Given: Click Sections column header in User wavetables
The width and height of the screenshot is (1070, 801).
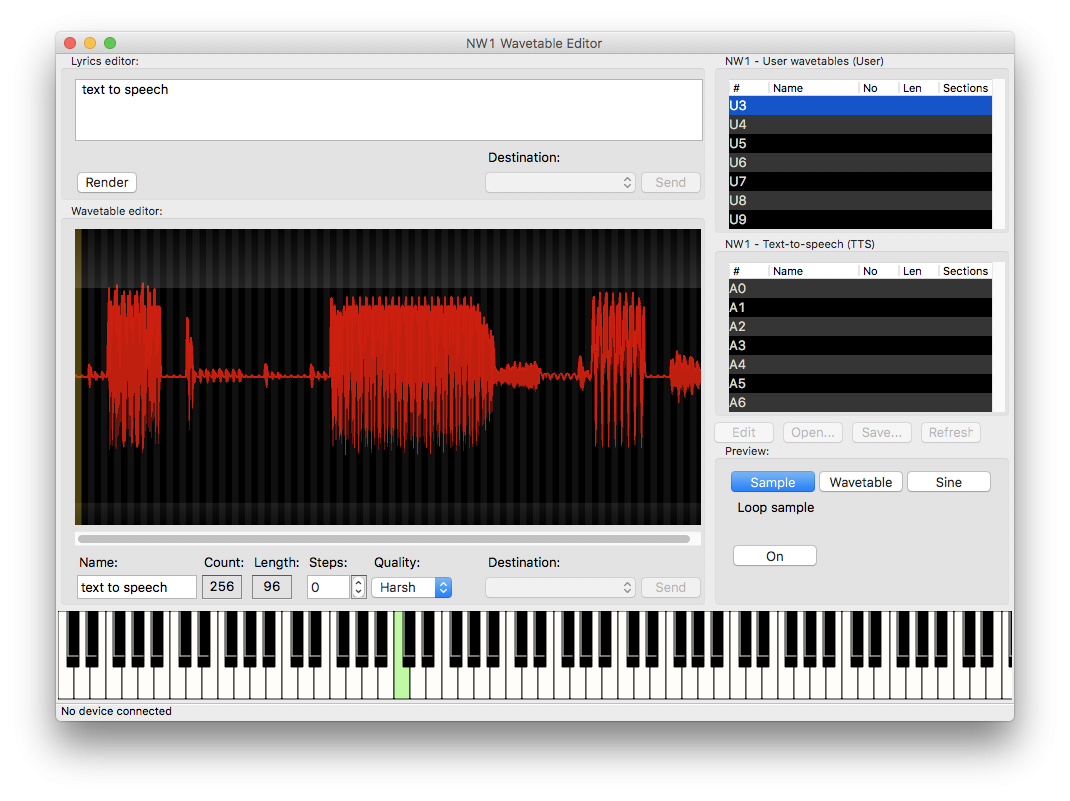Looking at the screenshot, I should (x=965, y=88).
